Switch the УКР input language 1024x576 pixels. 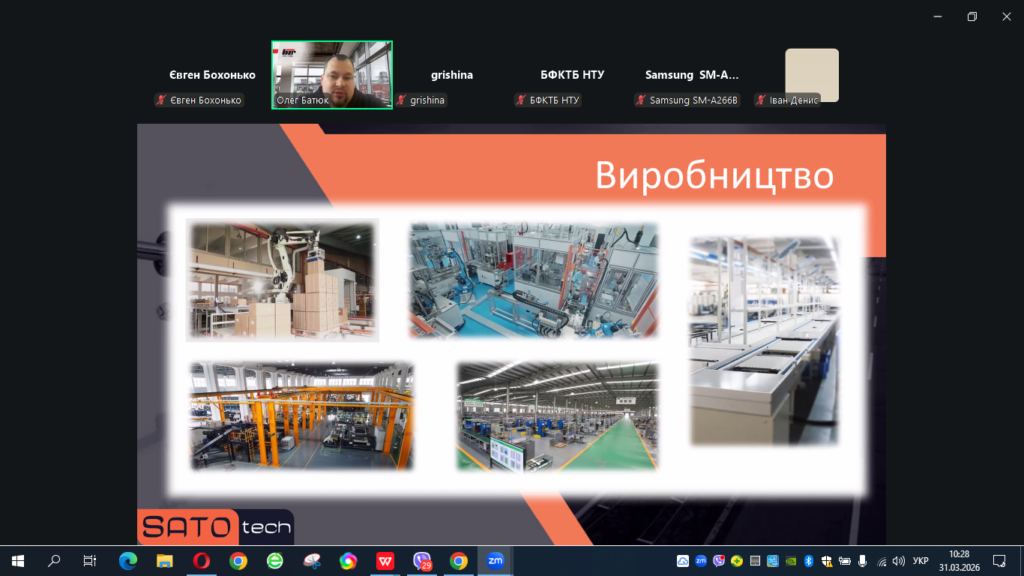tap(921, 561)
